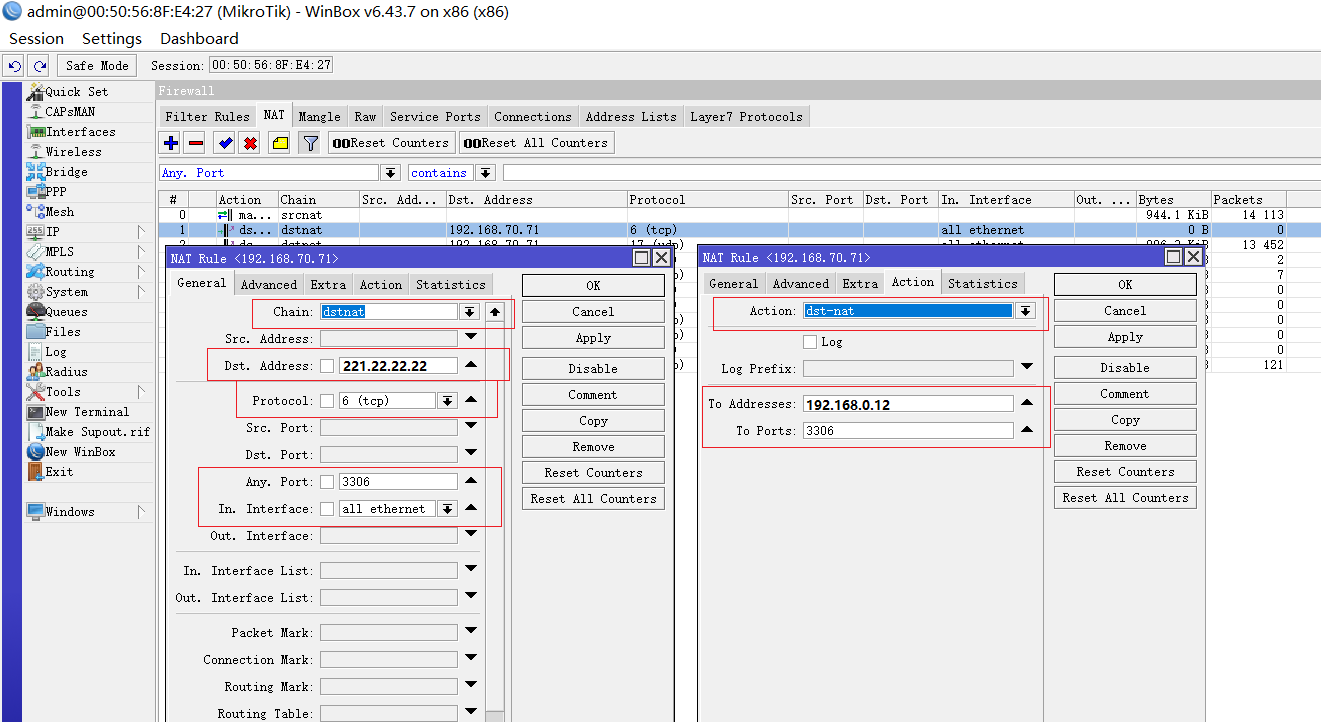Select the Extra tab in right dialog
The height and width of the screenshot is (722, 1321).
(x=859, y=284)
